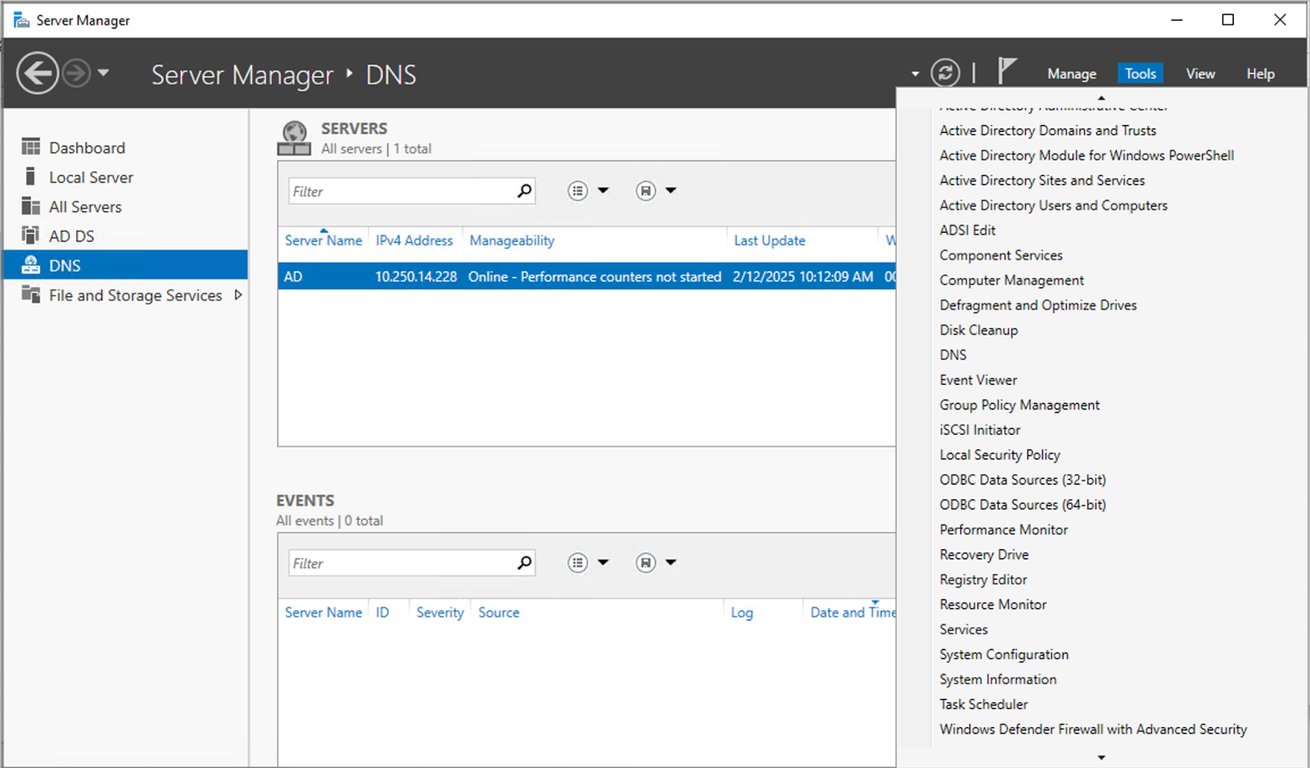Screen dimensions: 1310x768
Task: Launch Active Directory Users and Computers
Action: [x=1054, y=205]
